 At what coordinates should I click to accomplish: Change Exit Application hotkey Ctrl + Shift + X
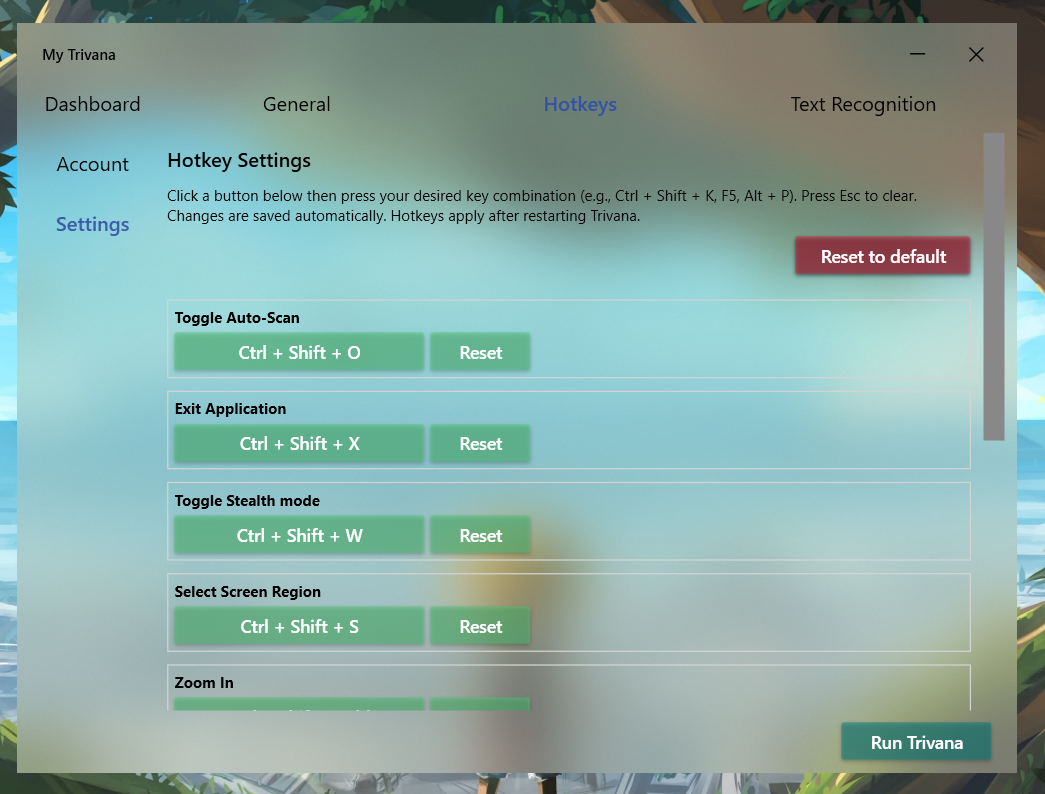click(x=299, y=443)
